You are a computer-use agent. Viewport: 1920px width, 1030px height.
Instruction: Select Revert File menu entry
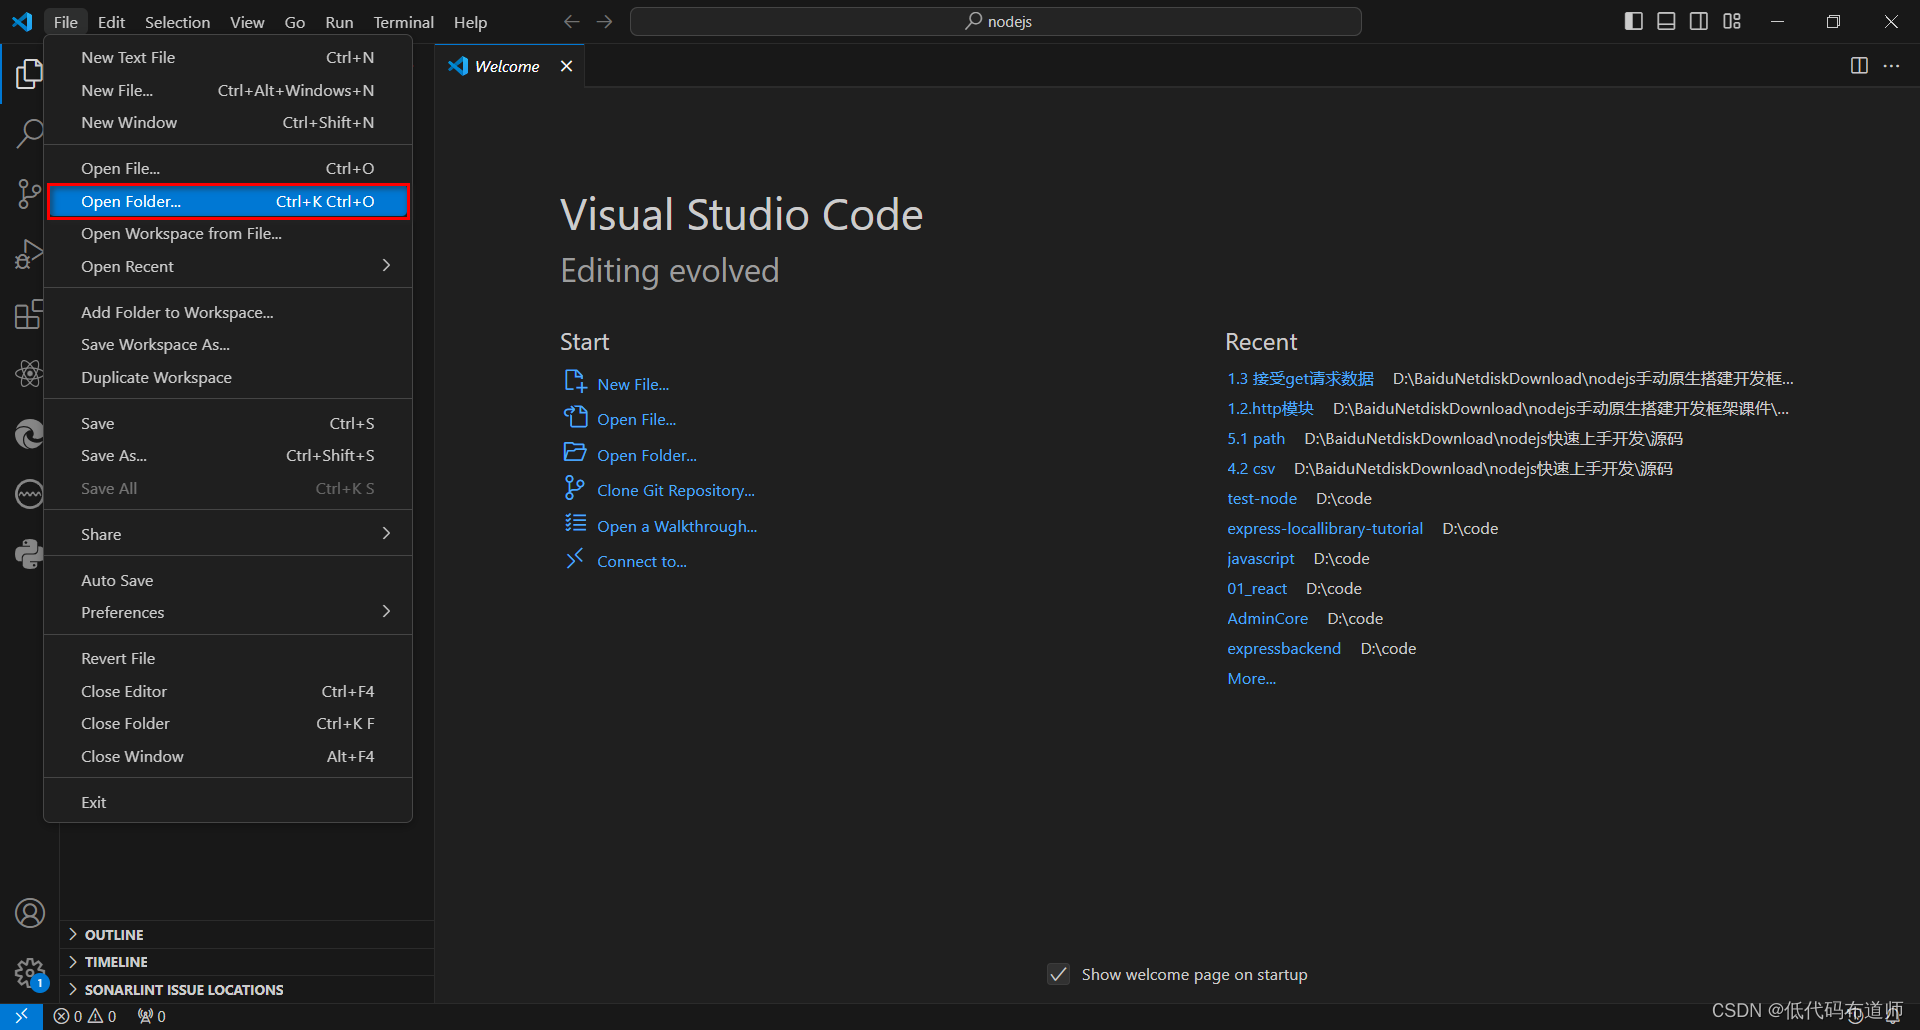pyautogui.click(x=228, y=658)
